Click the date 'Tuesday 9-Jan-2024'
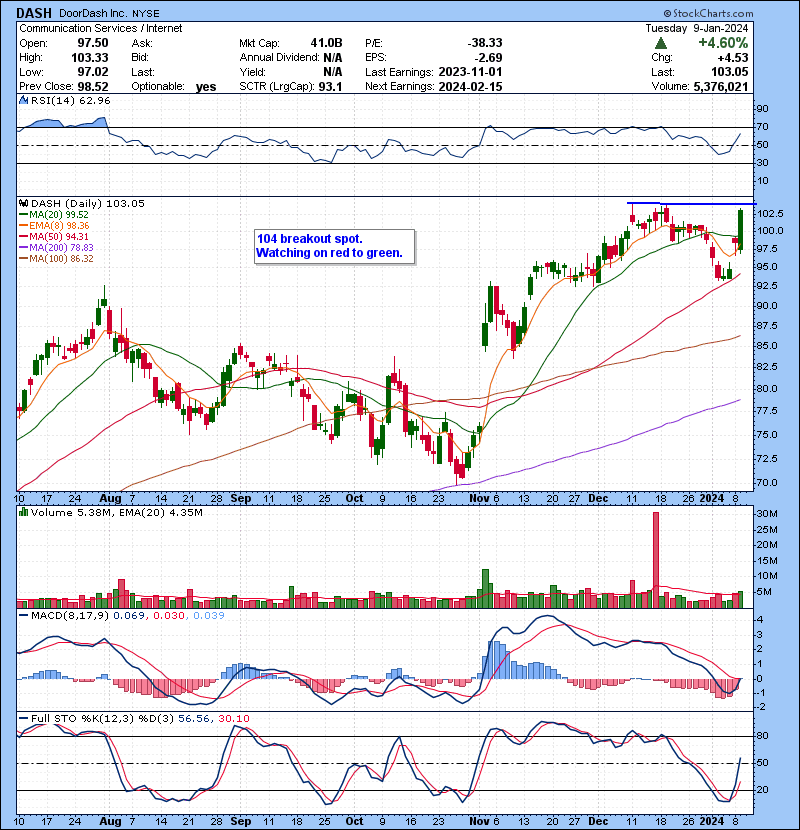Viewport: 800px width, 830px height. (697, 28)
